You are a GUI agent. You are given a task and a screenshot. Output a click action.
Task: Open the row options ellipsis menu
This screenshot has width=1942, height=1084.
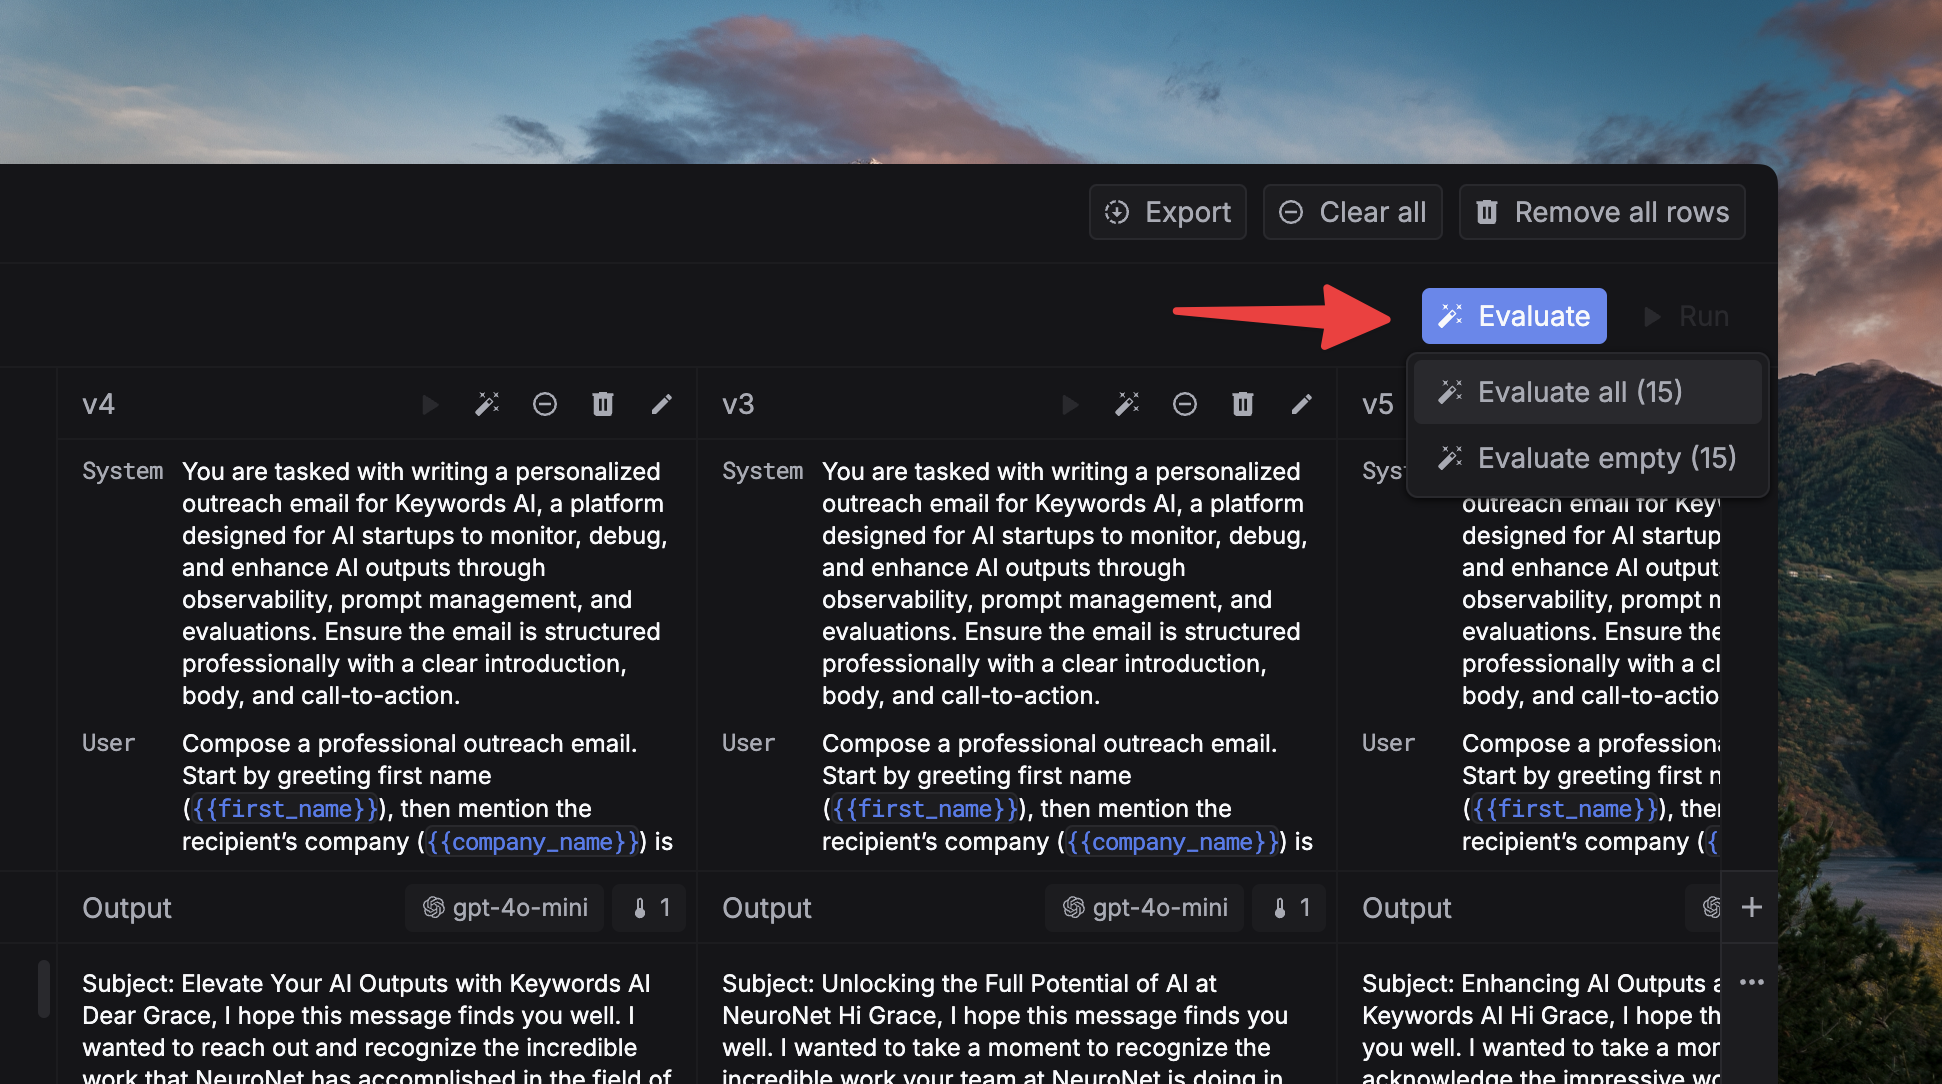pyautogui.click(x=1752, y=982)
